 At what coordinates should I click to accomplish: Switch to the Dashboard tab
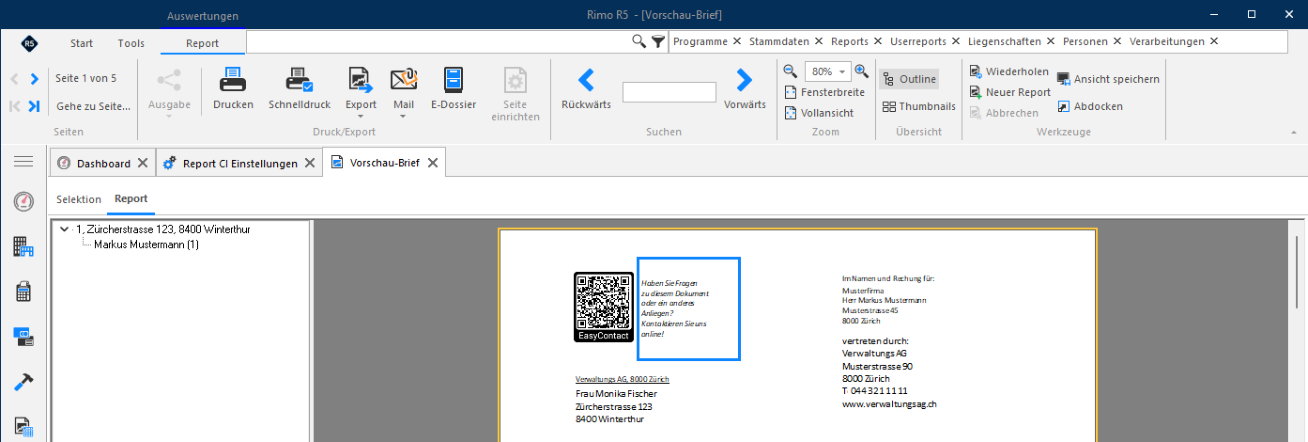103,163
